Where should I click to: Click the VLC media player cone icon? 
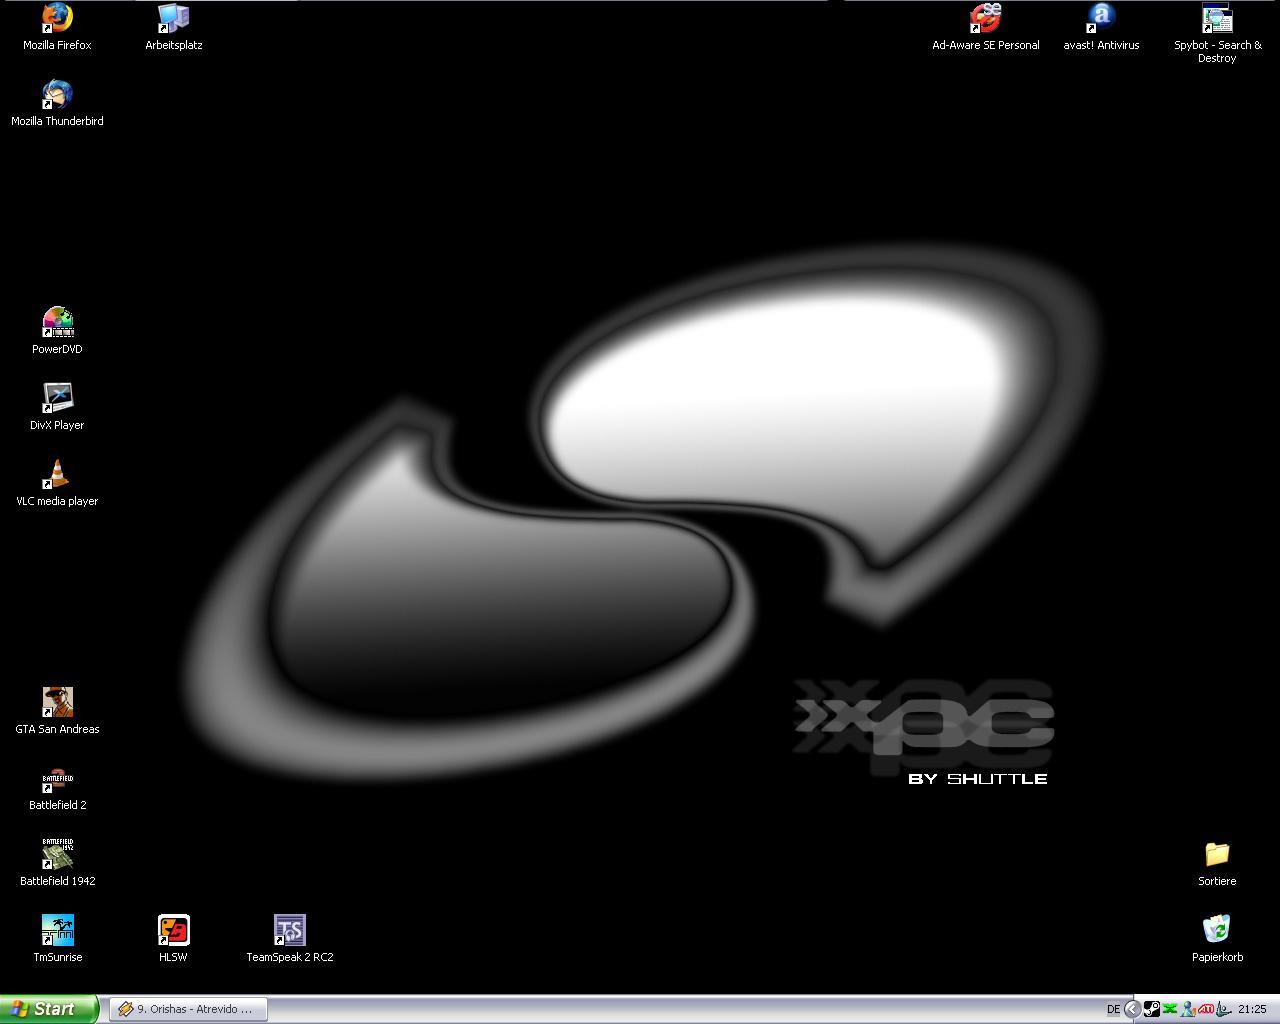(57, 475)
